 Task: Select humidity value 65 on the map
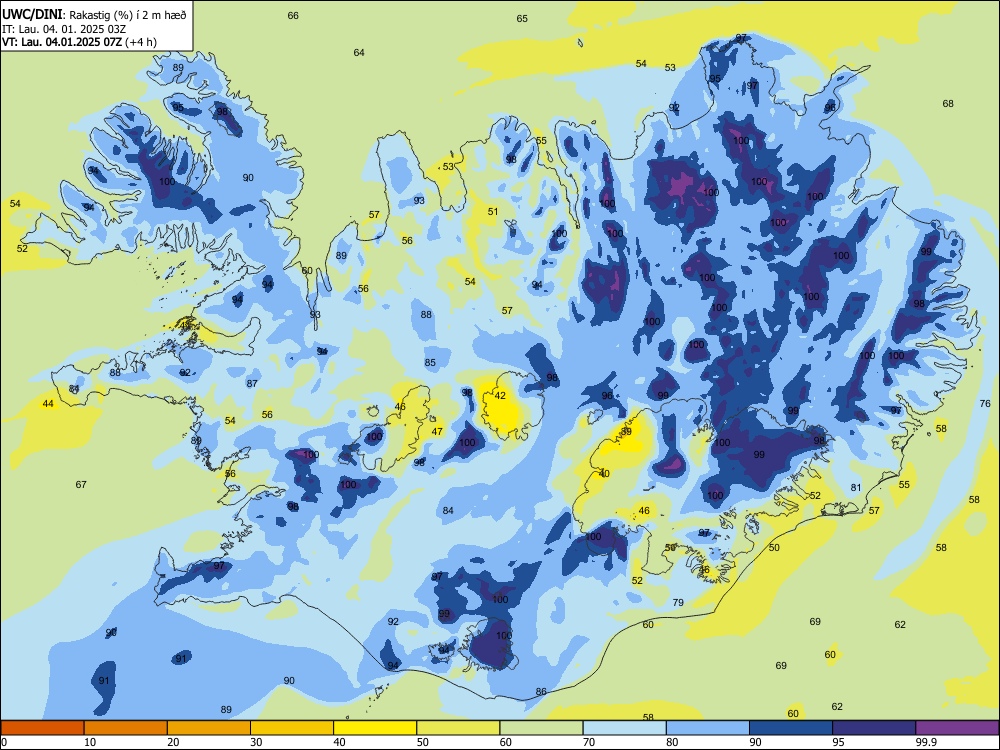pyautogui.click(x=522, y=18)
